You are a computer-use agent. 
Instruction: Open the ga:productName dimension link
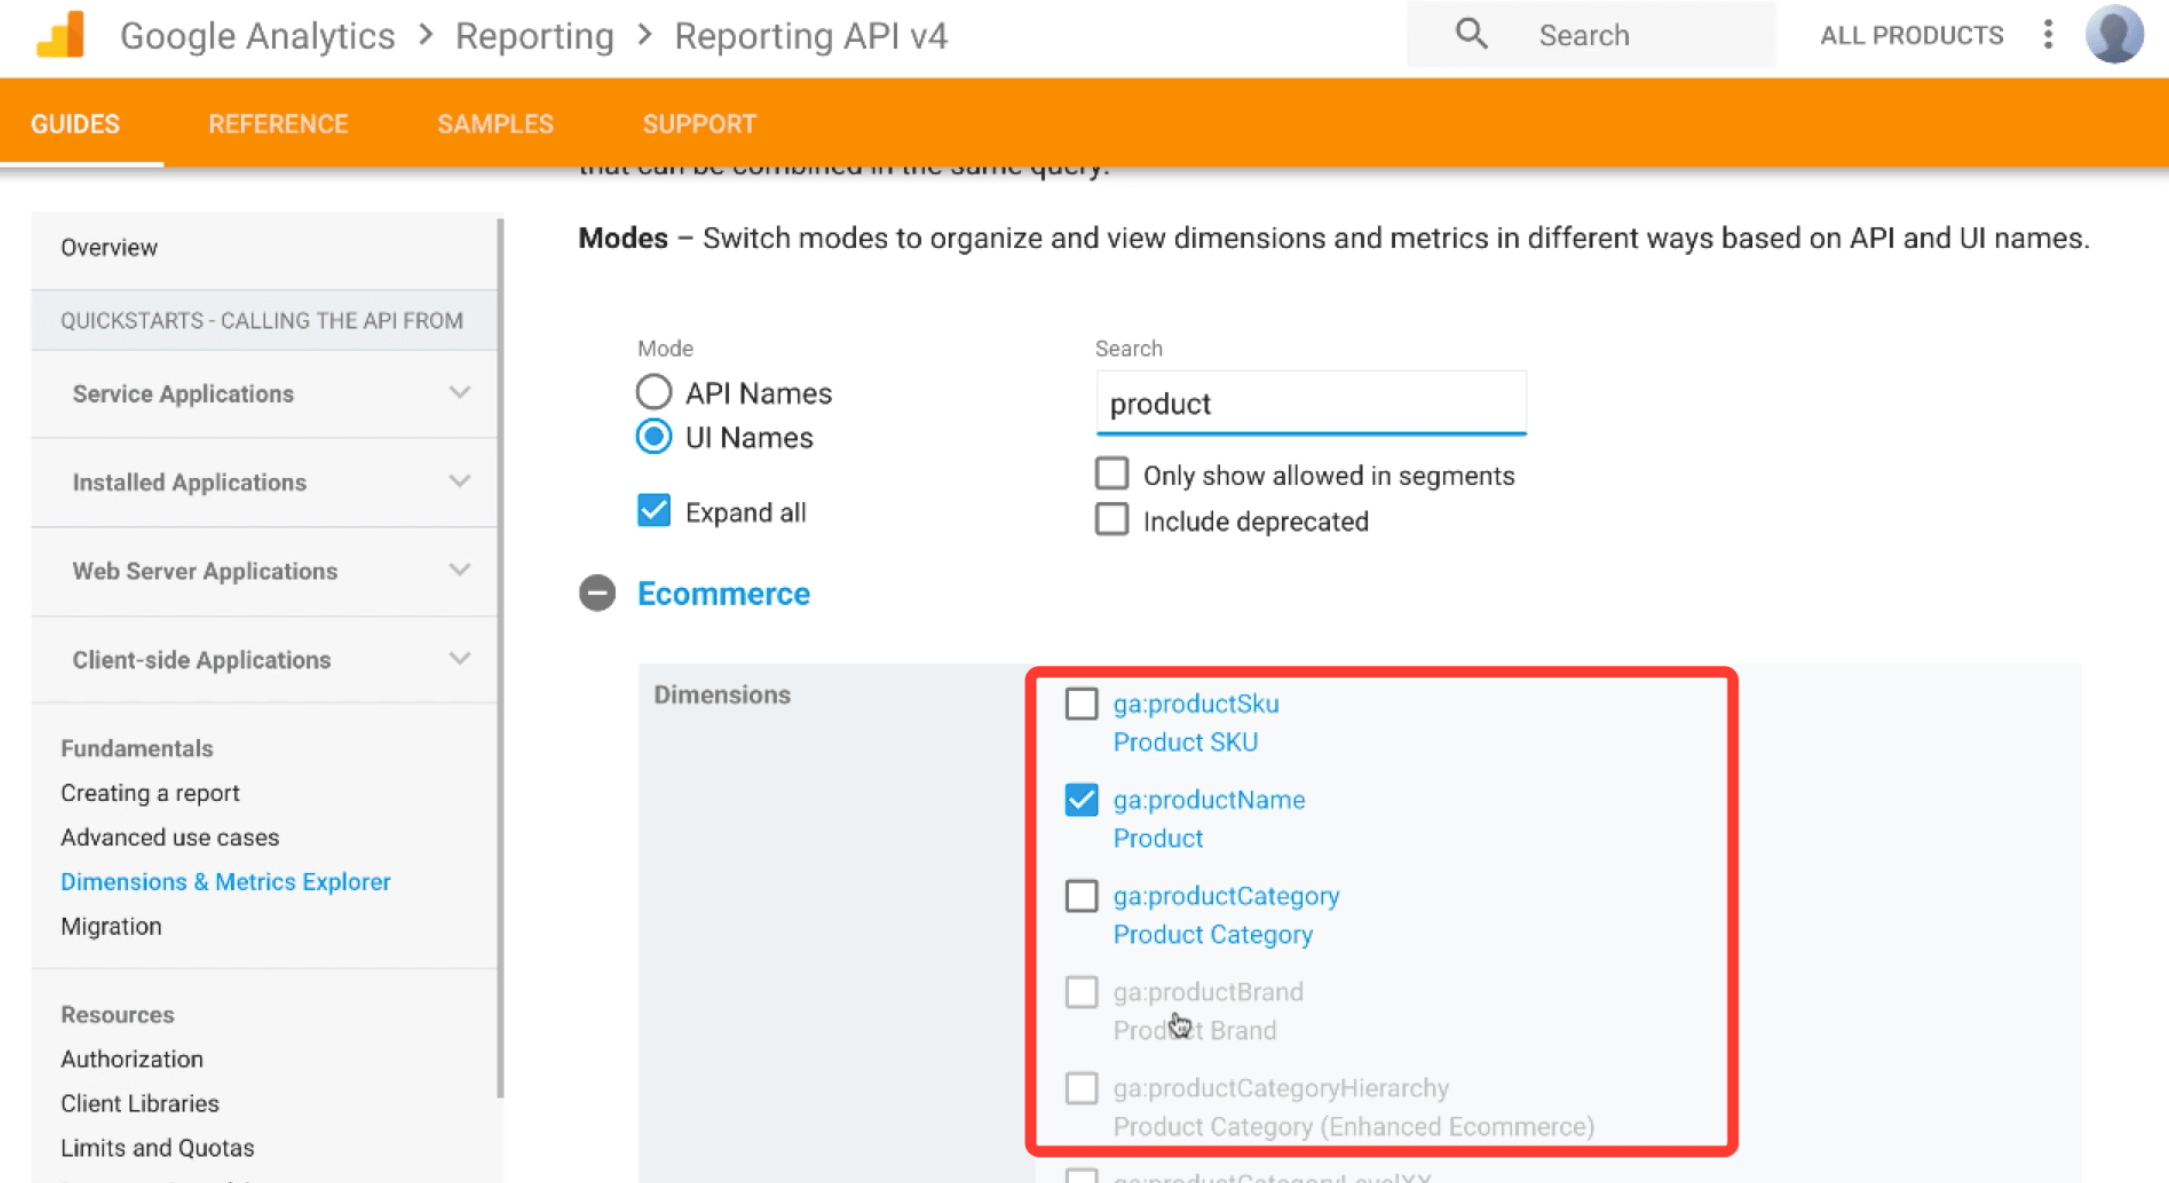[1209, 800]
